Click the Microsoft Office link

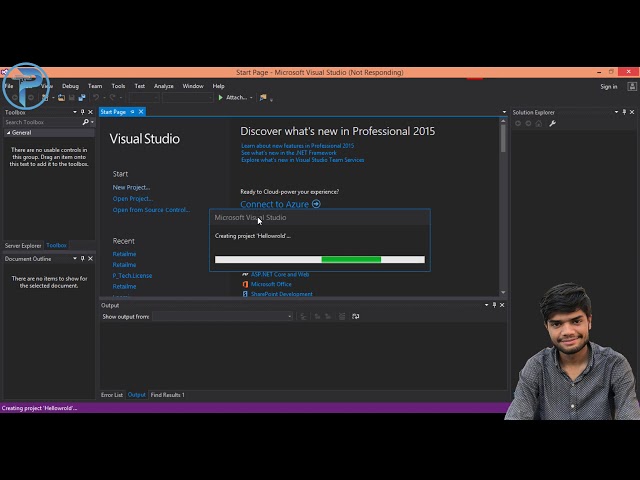tap(271, 284)
